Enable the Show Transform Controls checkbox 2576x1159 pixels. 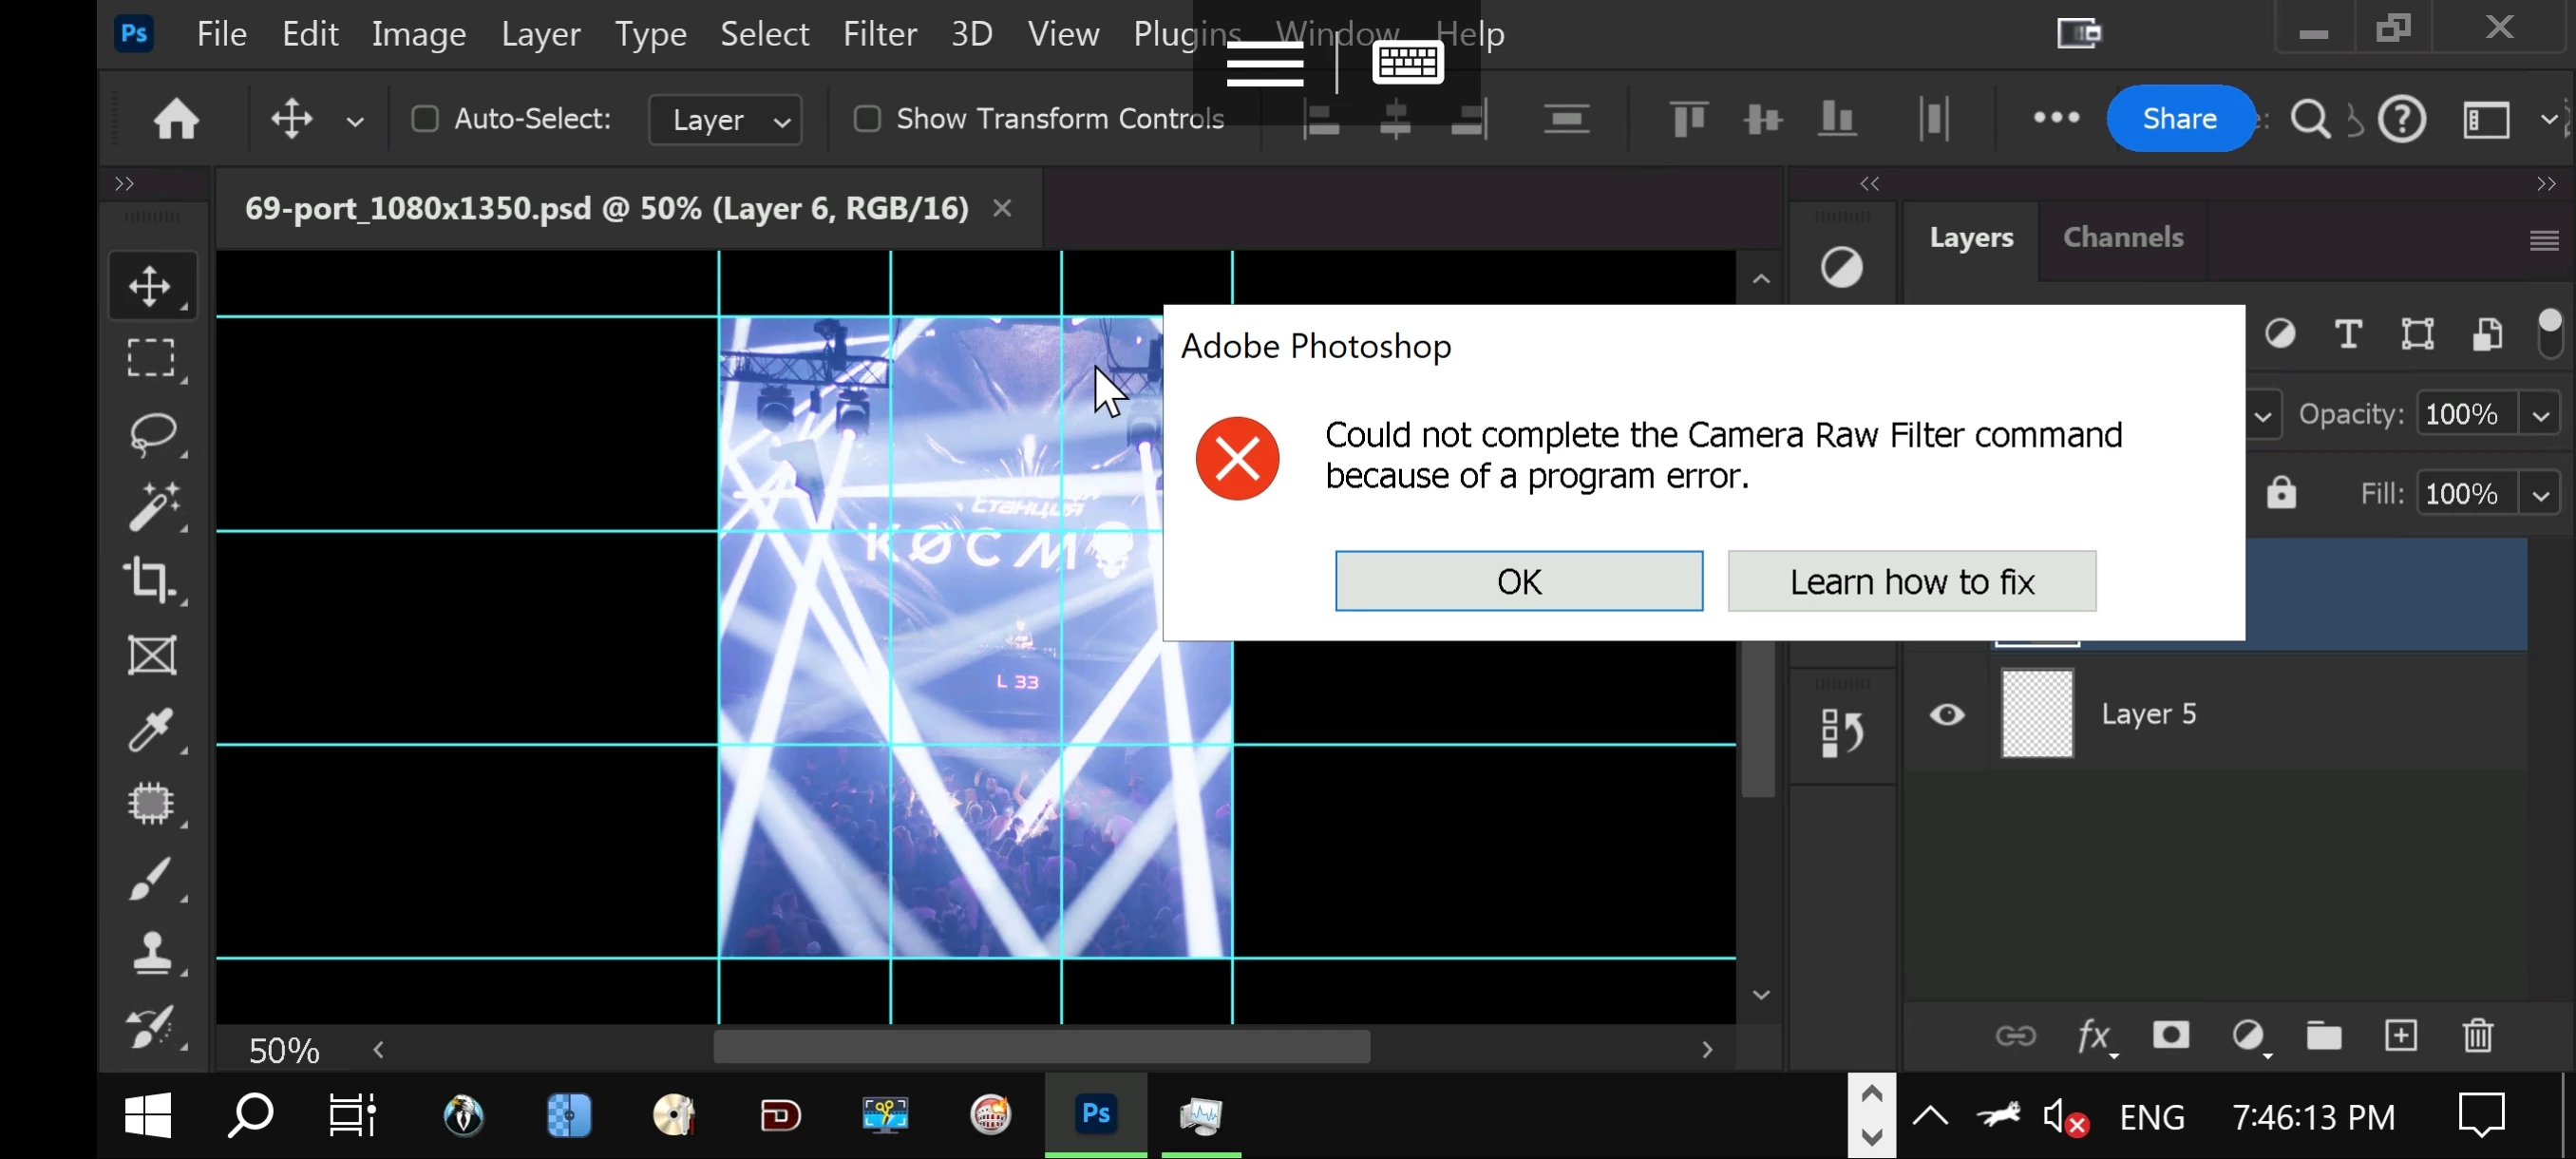click(867, 119)
